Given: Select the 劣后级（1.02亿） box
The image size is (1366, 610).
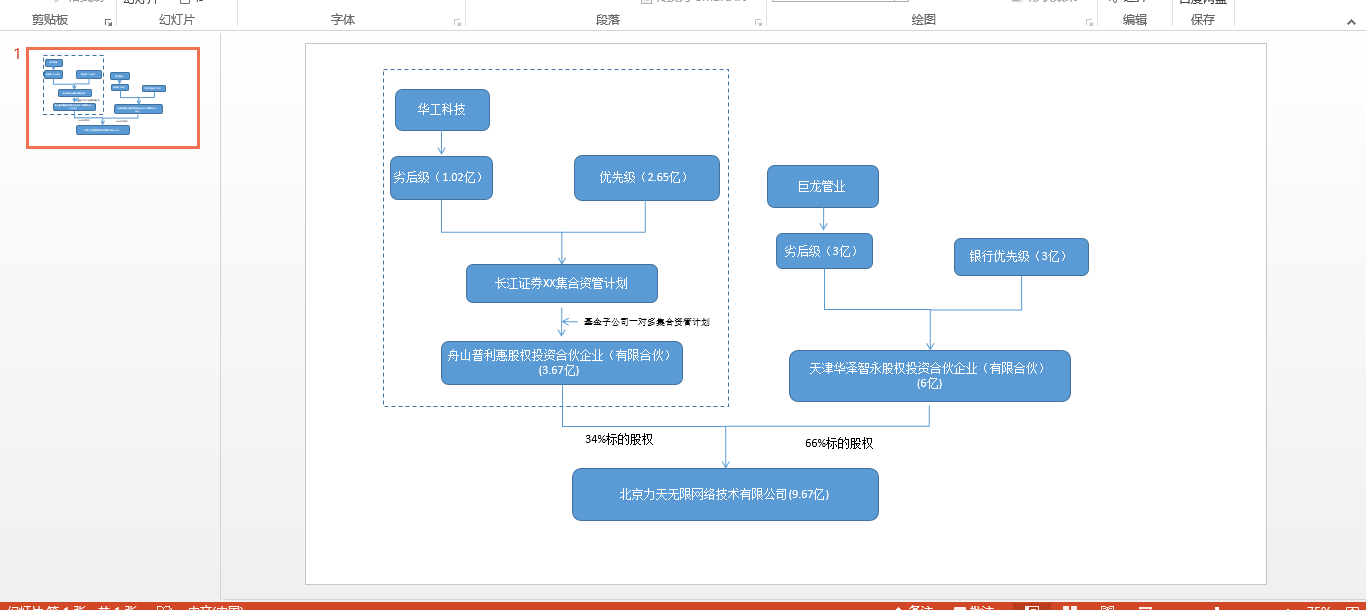Looking at the screenshot, I should point(441,178).
